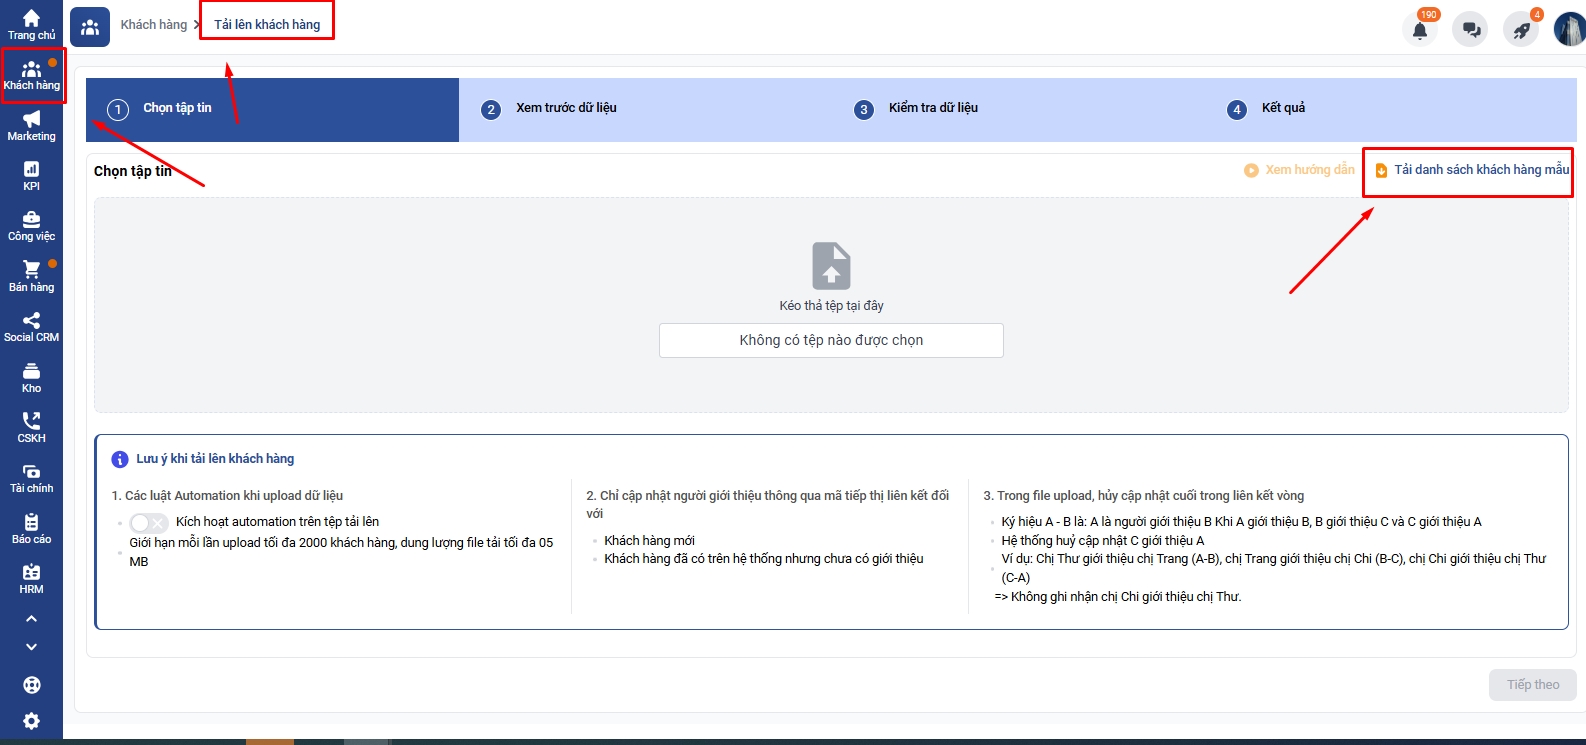1586x745 pixels.
Task: Select step 1 Chọn tập tin
Action: click(x=272, y=109)
